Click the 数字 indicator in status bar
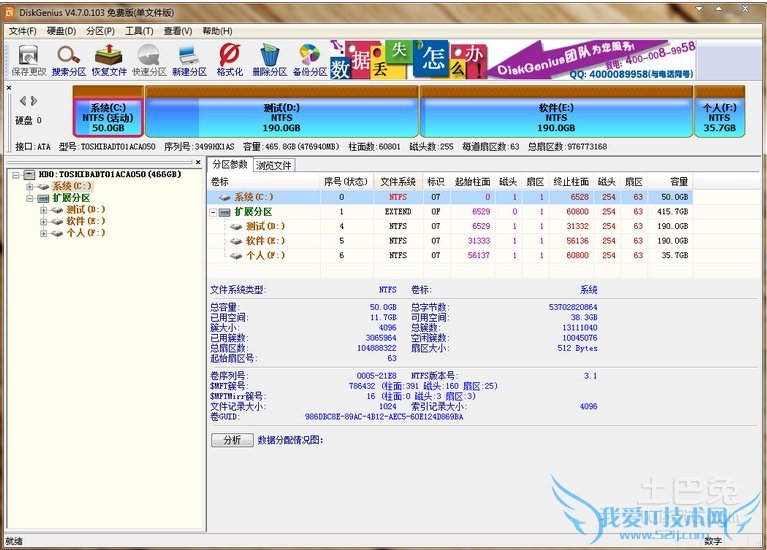Screen dimensions: 767x550 coord(713,541)
